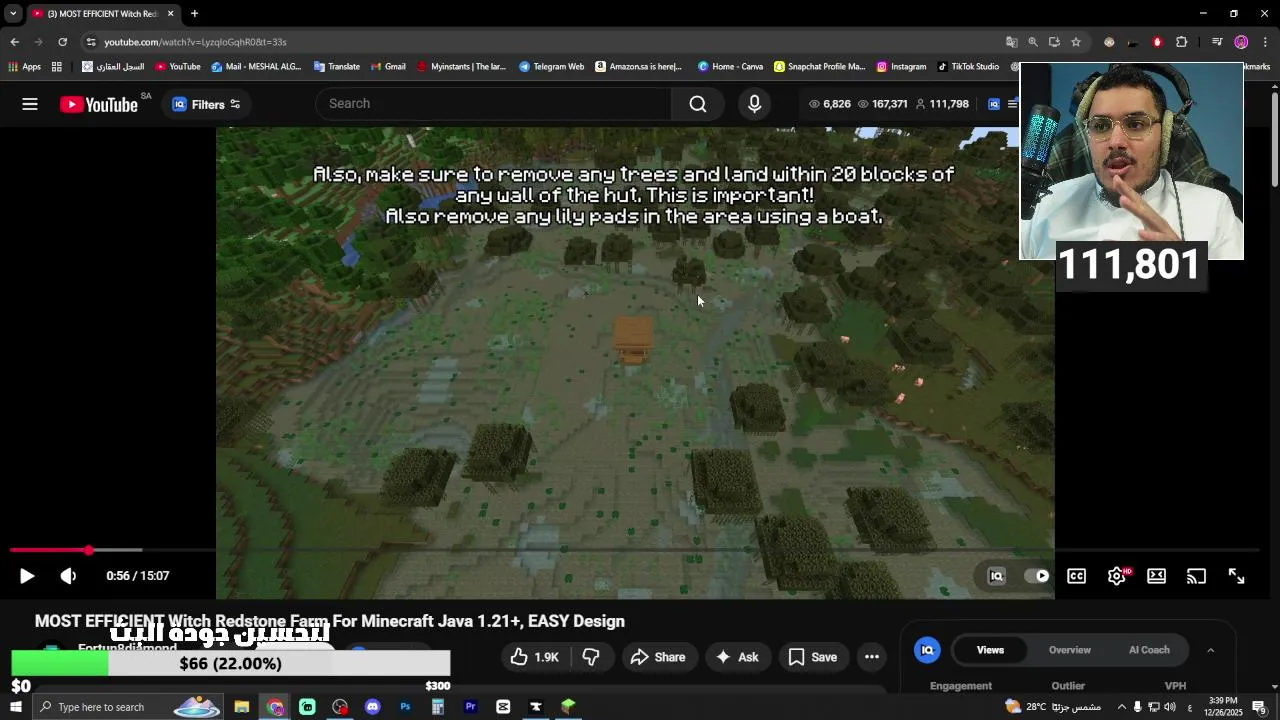Toggle closed captions CC button
This screenshot has width=1280, height=720.
pyautogui.click(x=1076, y=576)
